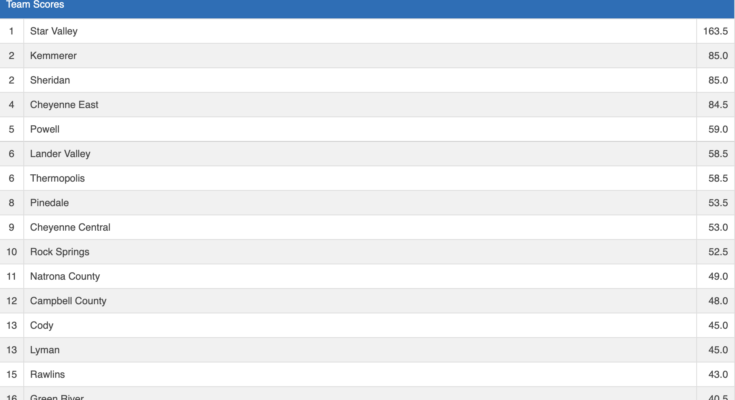Click Pinedale in the team list
Image resolution: width=735 pixels, height=400 pixels.
50,203
